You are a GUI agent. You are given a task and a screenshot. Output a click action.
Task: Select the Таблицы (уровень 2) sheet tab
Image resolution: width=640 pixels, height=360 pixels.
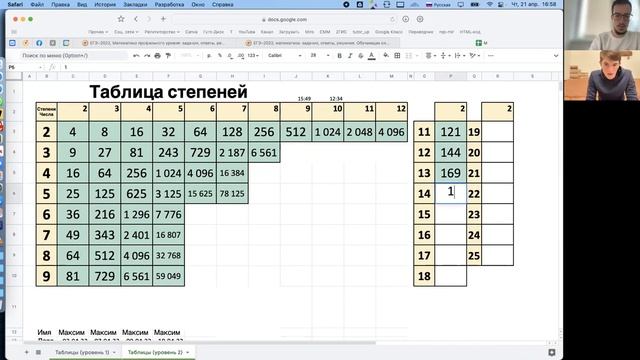[x=155, y=352]
